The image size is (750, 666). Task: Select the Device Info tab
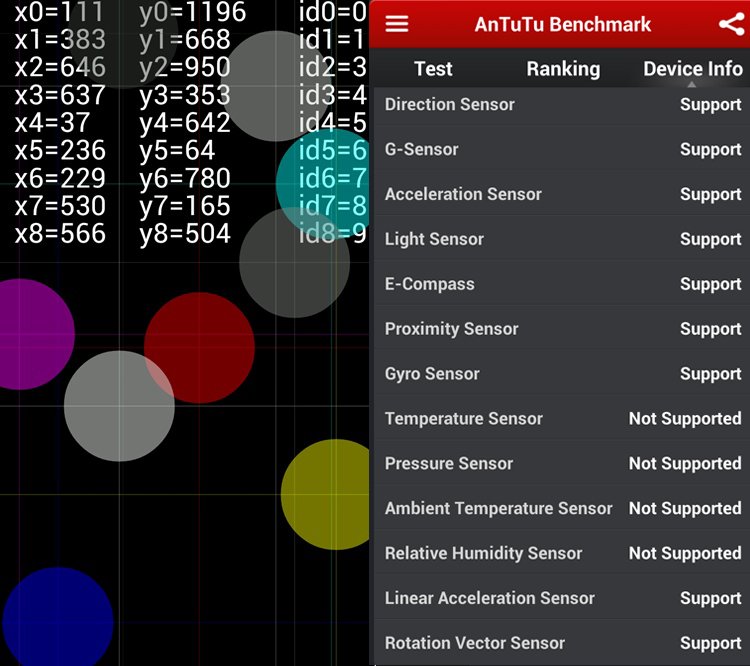click(692, 69)
